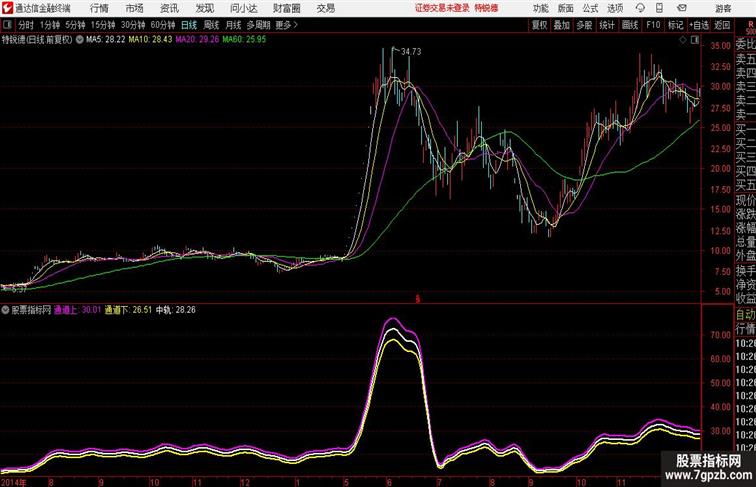Click the 中轨: 28.26 indicator value
The height and width of the screenshot is (487, 756).
[x=176, y=310]
